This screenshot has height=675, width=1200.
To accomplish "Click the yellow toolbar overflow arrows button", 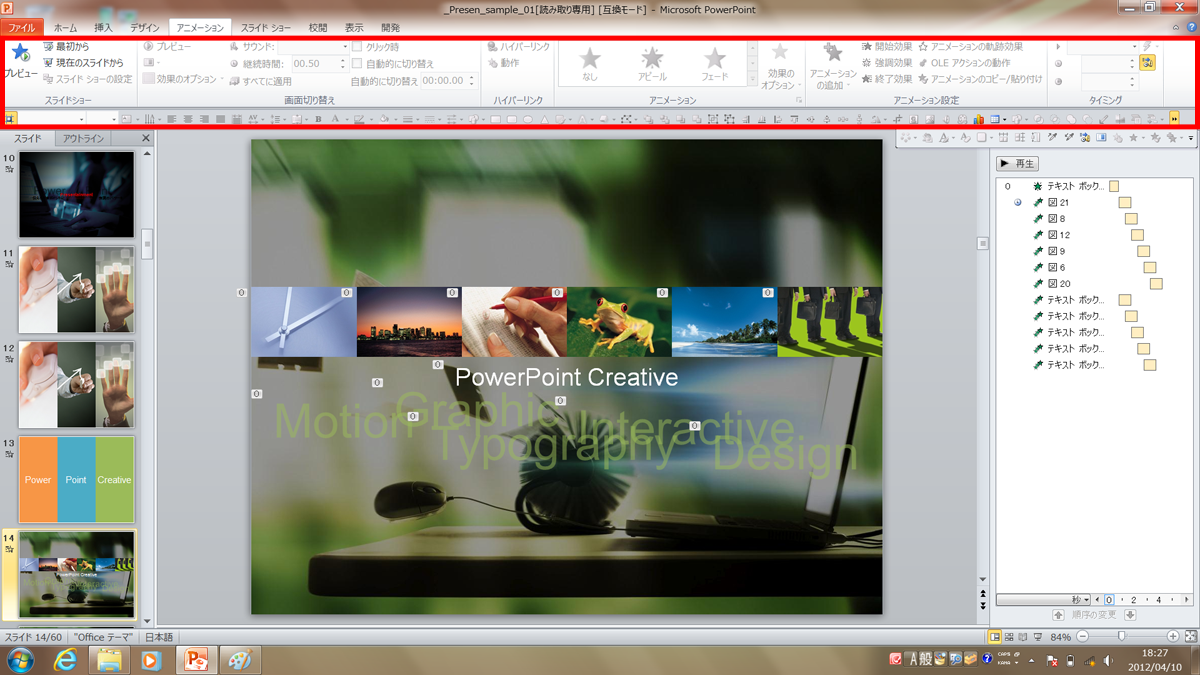I will pos(1173,119).
